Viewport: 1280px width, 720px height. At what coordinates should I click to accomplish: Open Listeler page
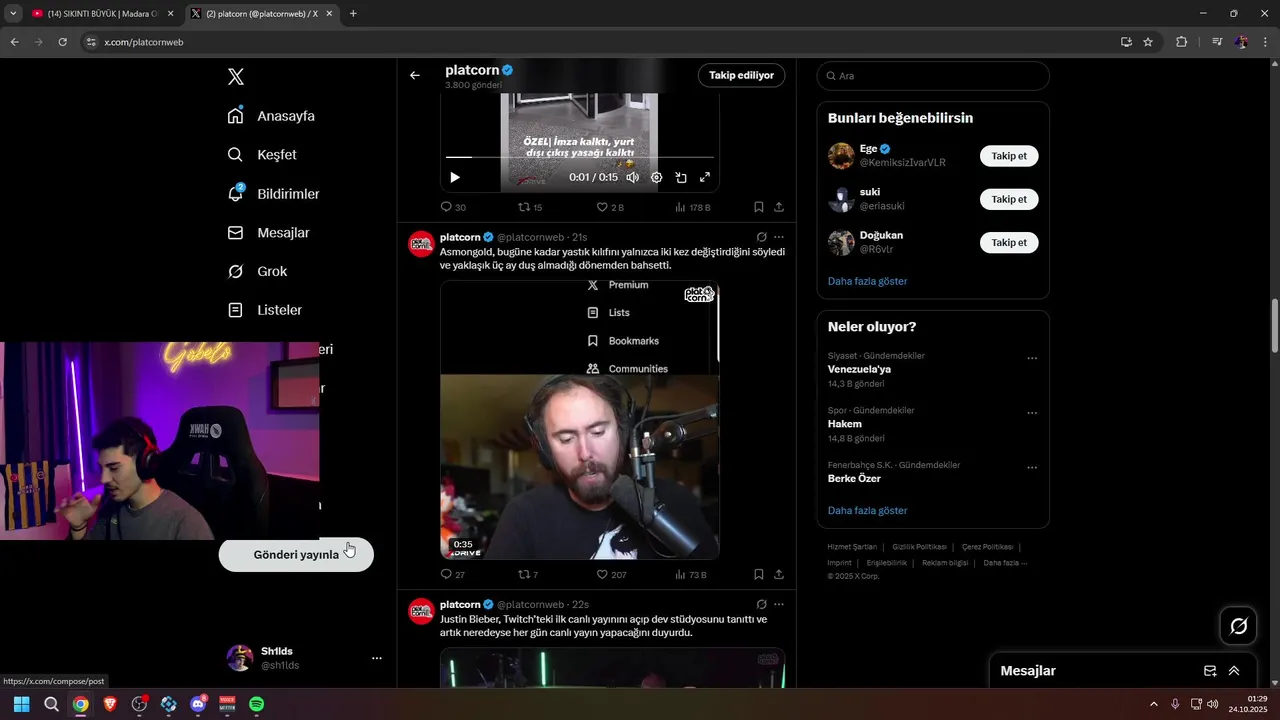(x=265, y=310)
